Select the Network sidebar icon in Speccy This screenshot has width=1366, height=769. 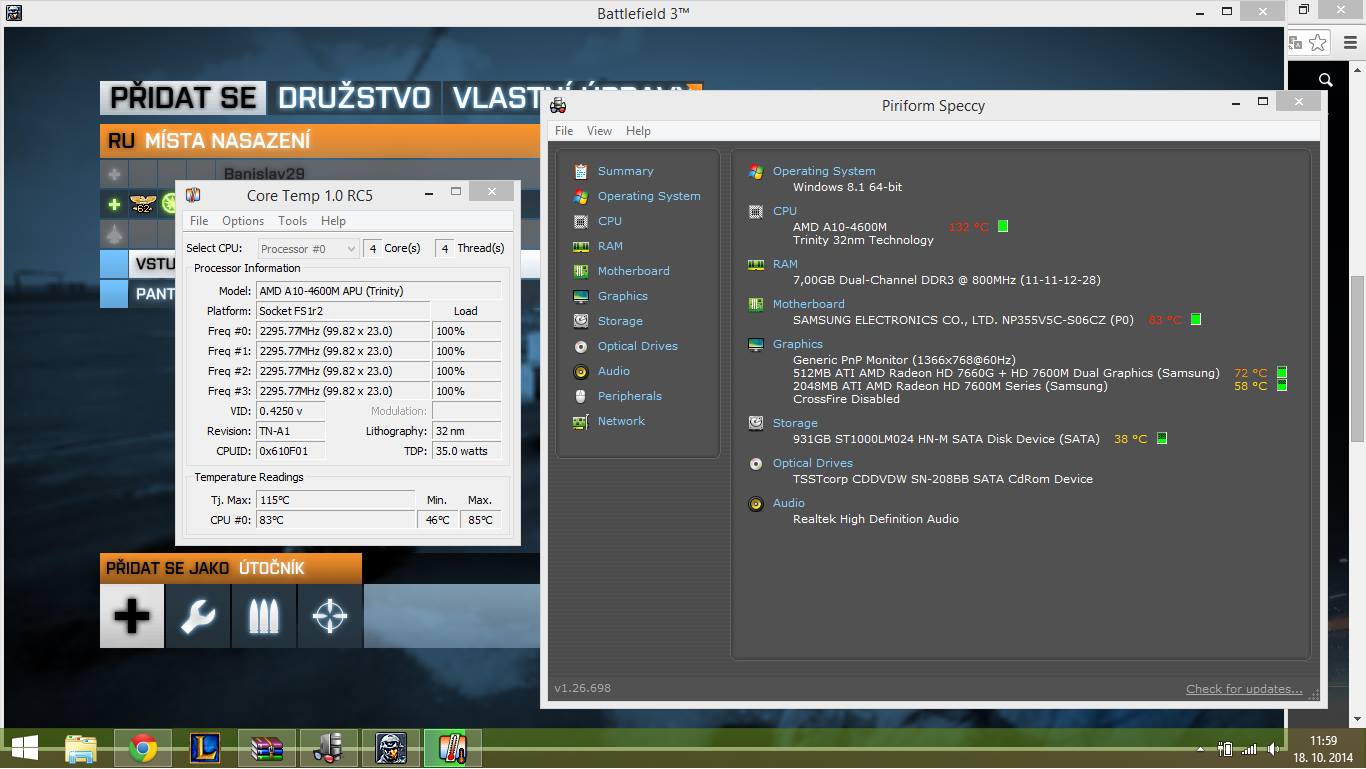580,421
